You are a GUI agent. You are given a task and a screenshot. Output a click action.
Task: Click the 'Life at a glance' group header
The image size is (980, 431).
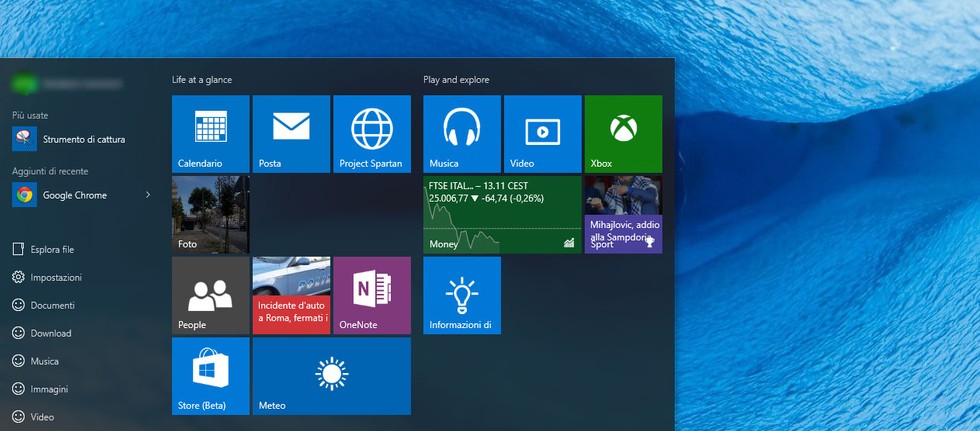coord(202,80)
